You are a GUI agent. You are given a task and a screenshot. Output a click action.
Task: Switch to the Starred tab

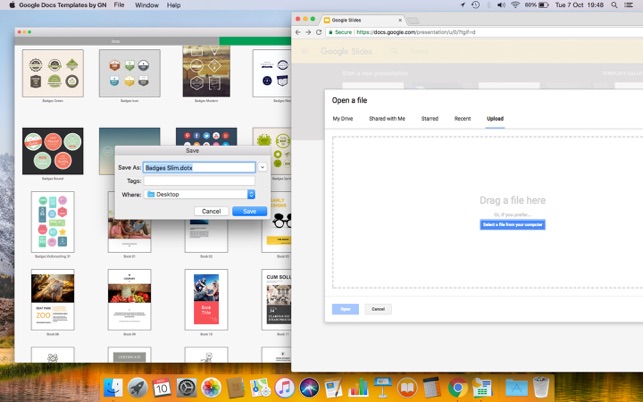(x=429, y=119)
